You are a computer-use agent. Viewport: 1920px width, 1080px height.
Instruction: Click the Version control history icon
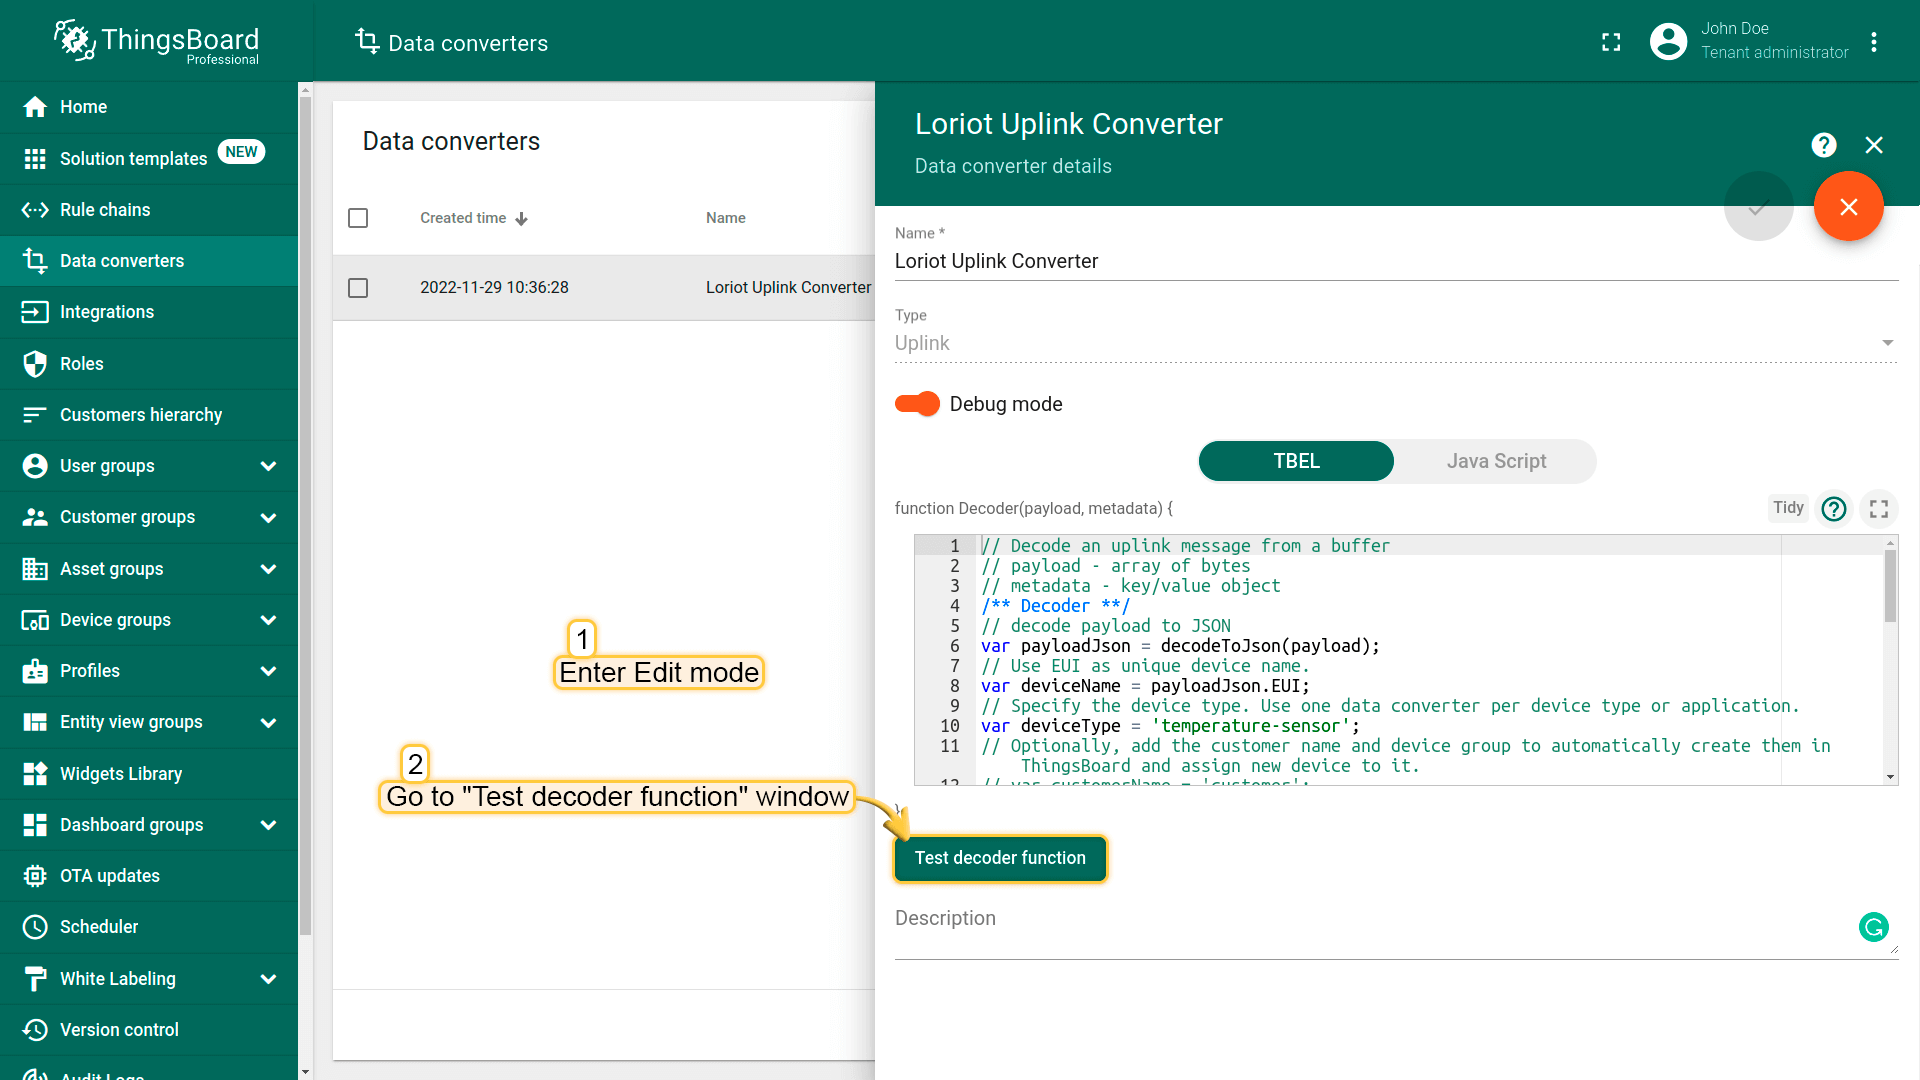[x=35, y=1030]
